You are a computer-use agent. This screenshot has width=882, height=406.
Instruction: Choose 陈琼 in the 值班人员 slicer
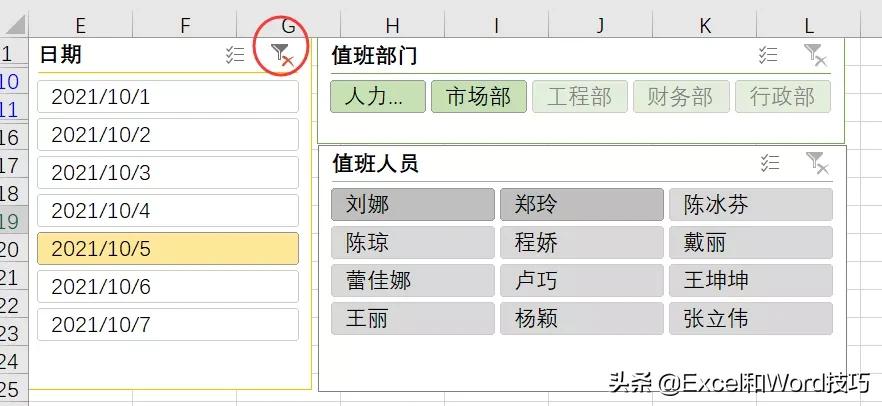point(413,243)
